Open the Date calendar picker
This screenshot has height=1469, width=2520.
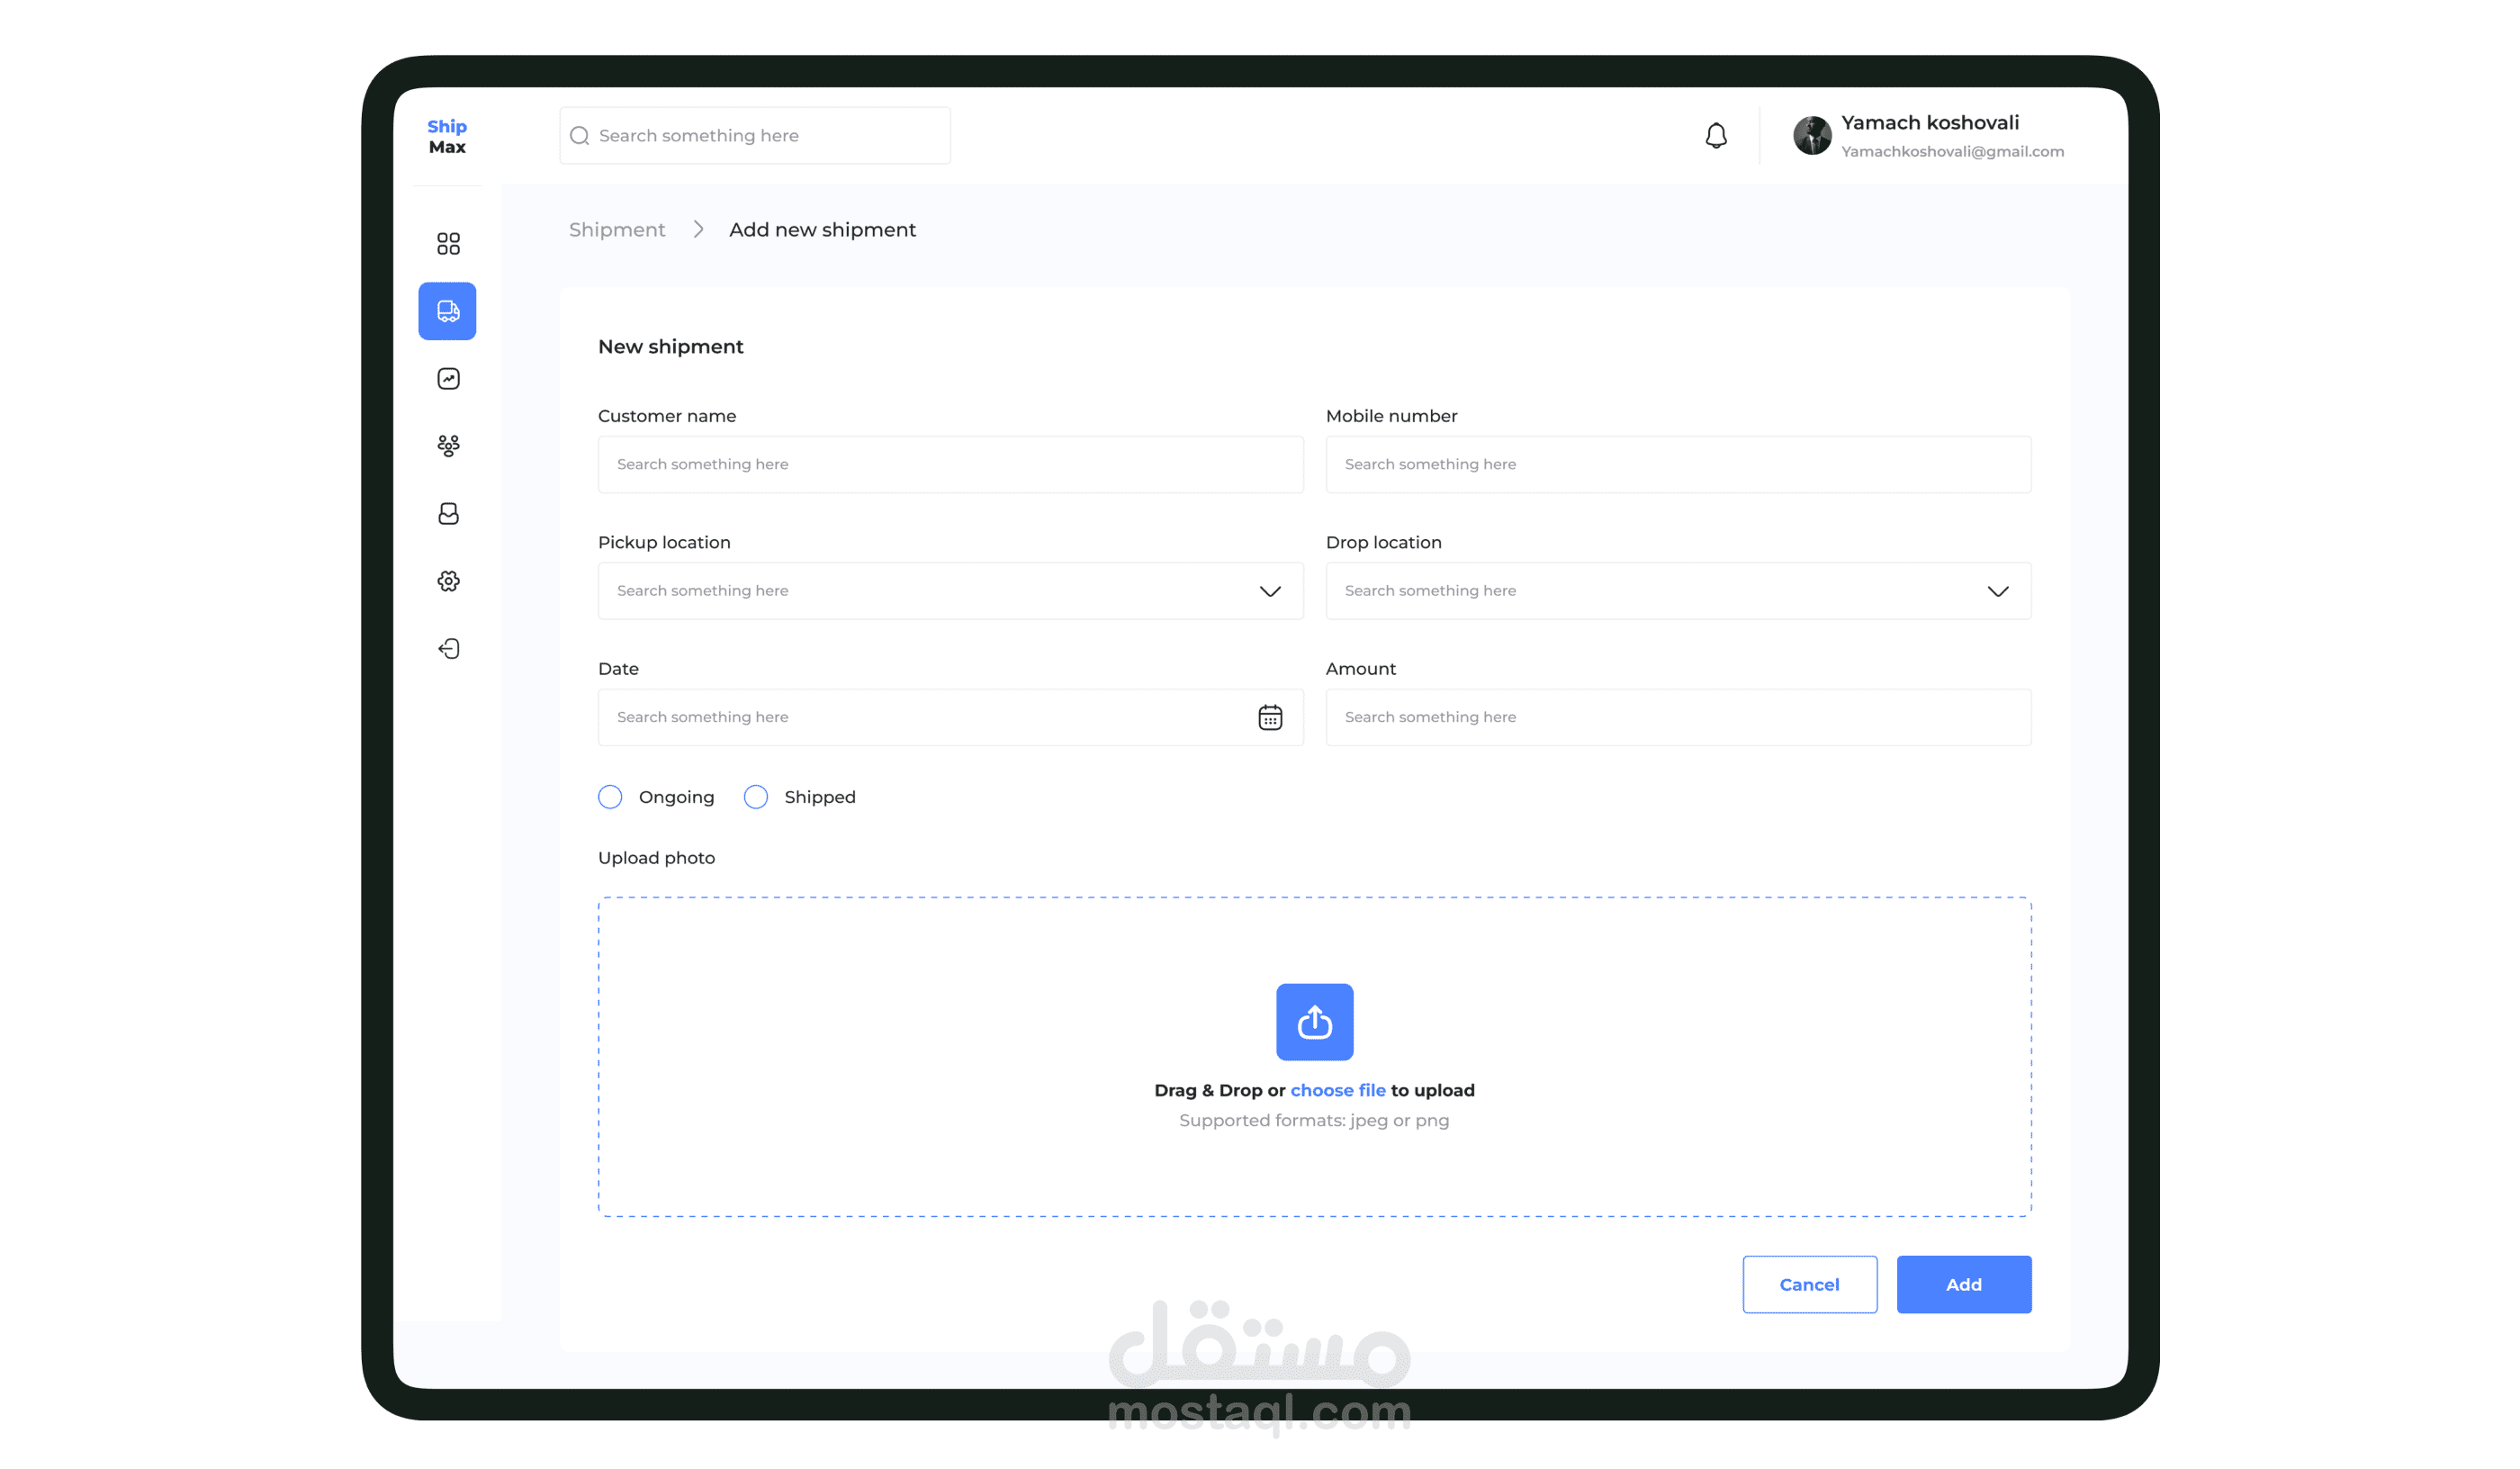click(x=1269, y=717)
